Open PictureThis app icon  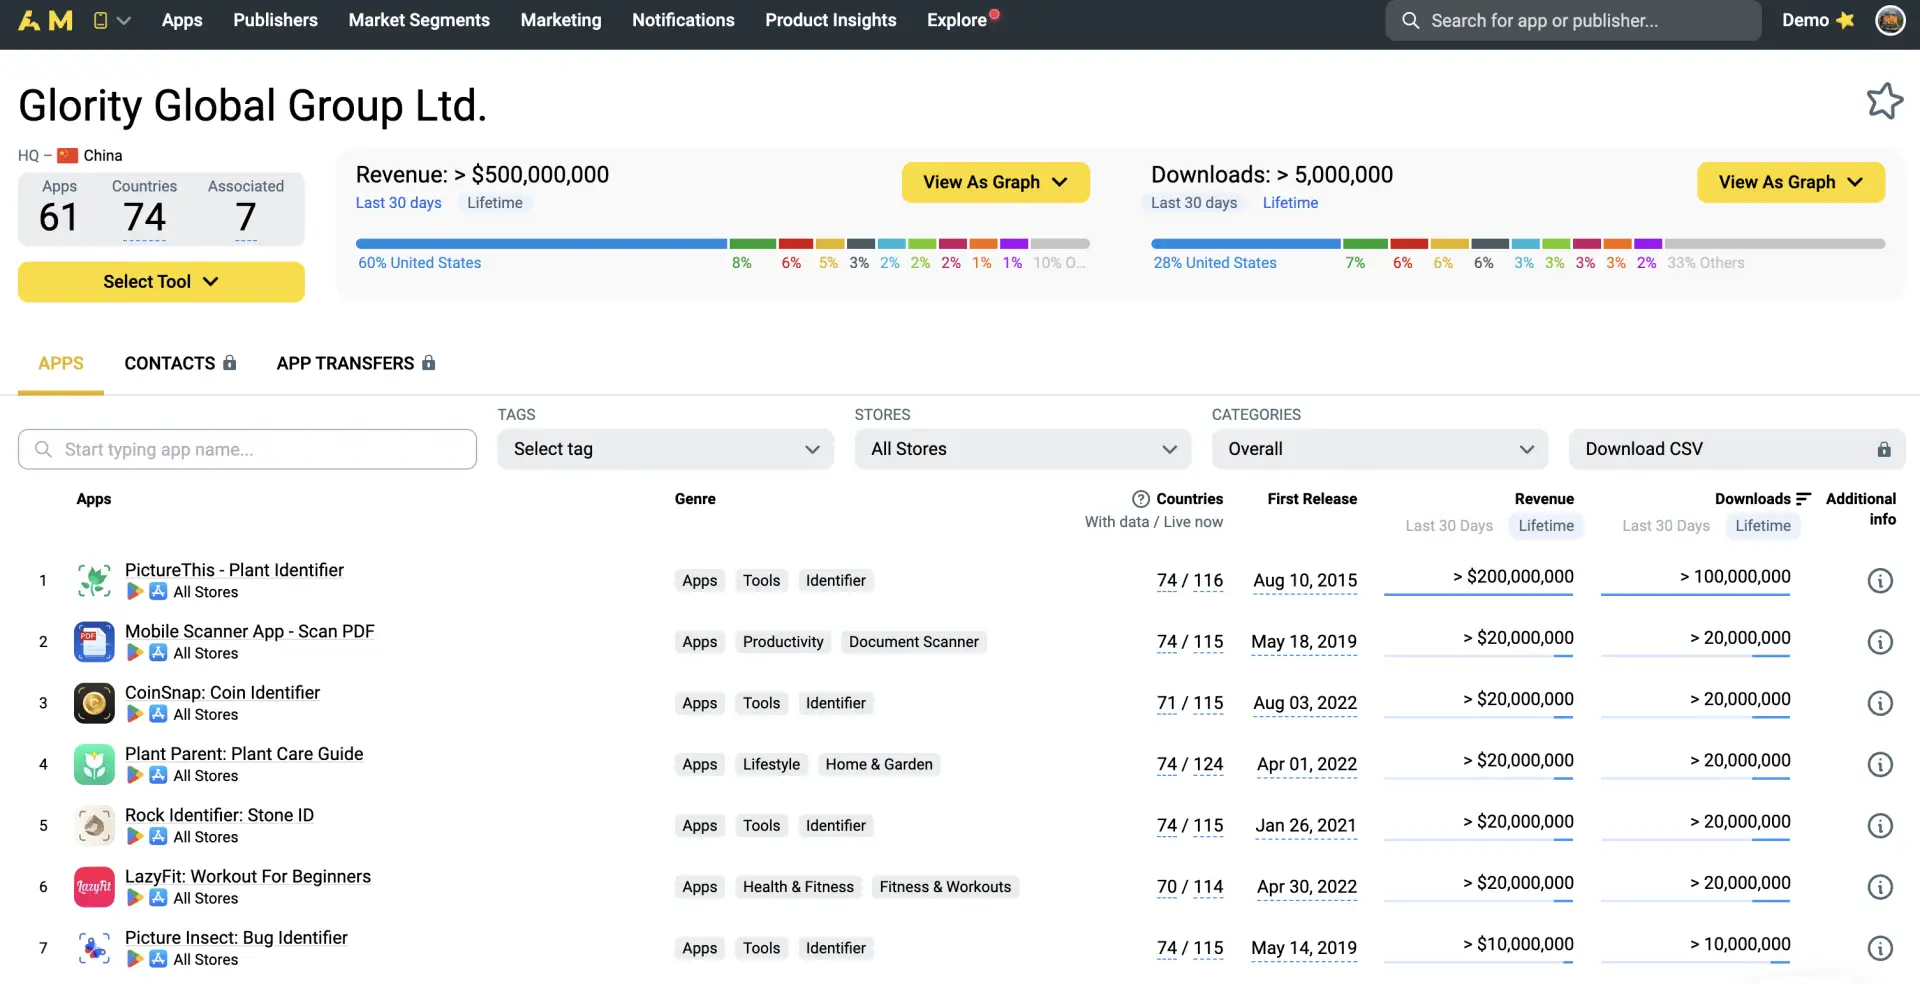pos(94,580)
